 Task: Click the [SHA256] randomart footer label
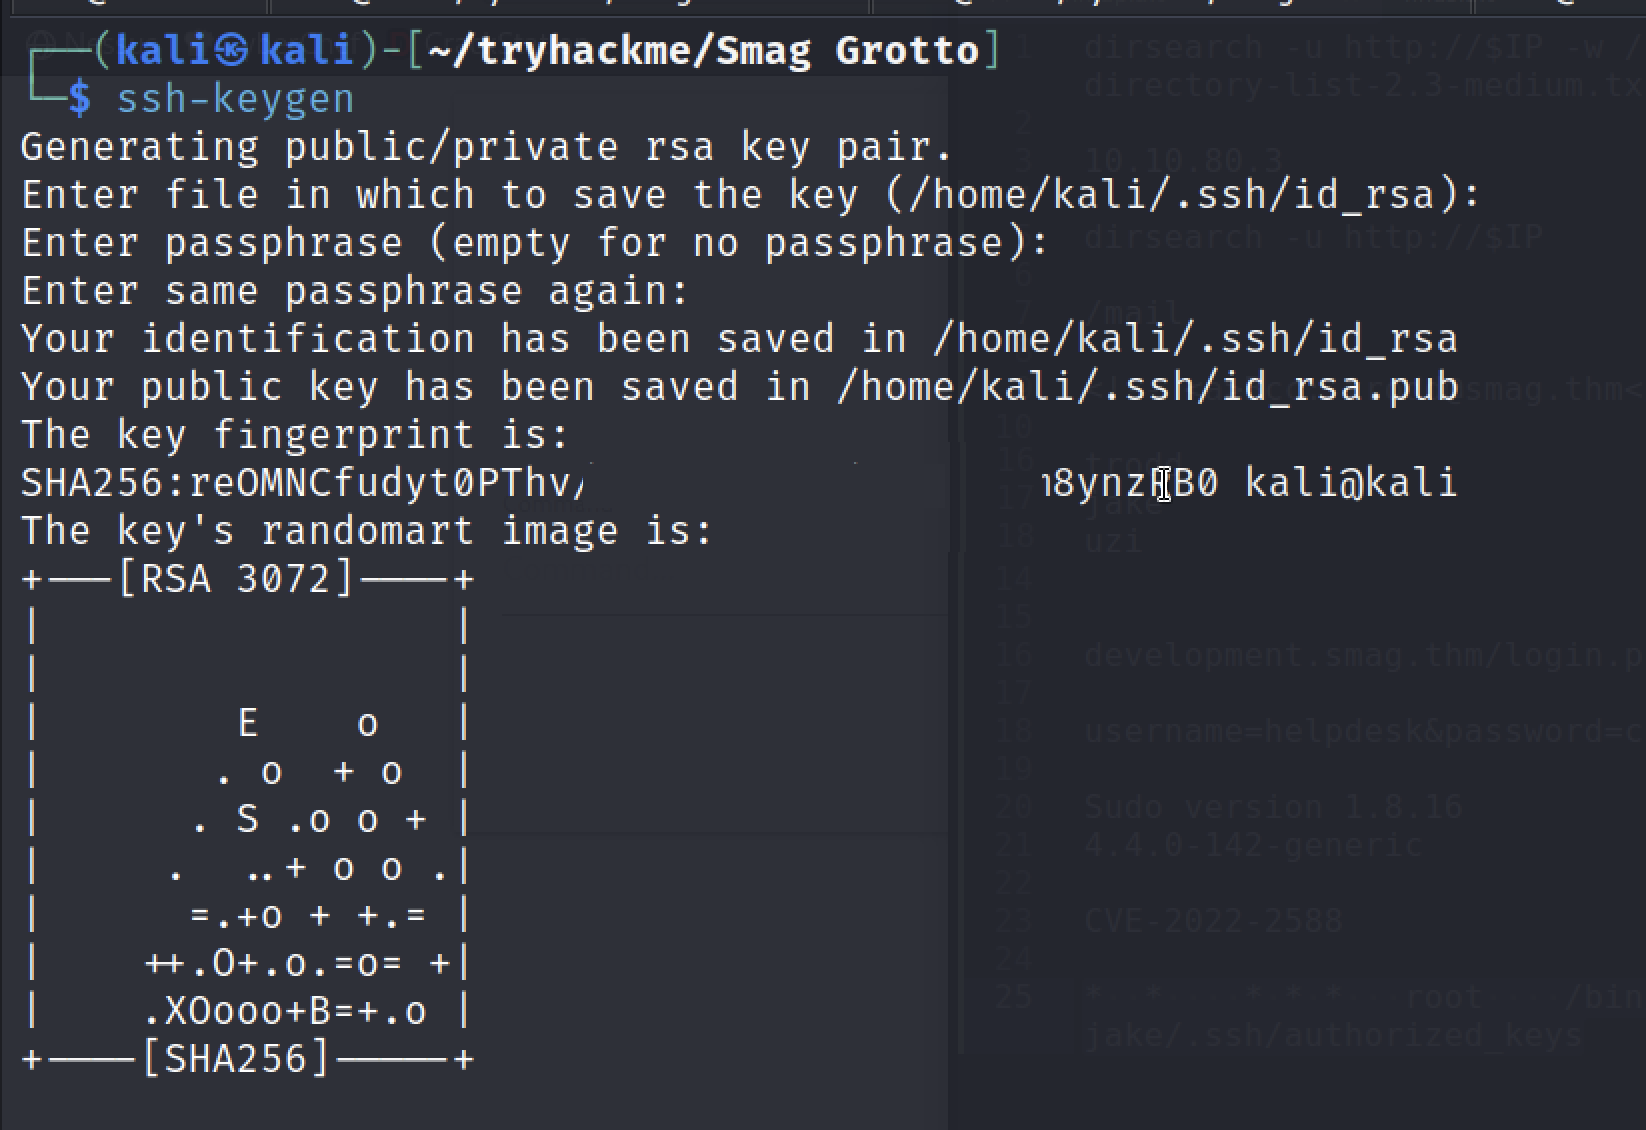[x=236, y=1059]
